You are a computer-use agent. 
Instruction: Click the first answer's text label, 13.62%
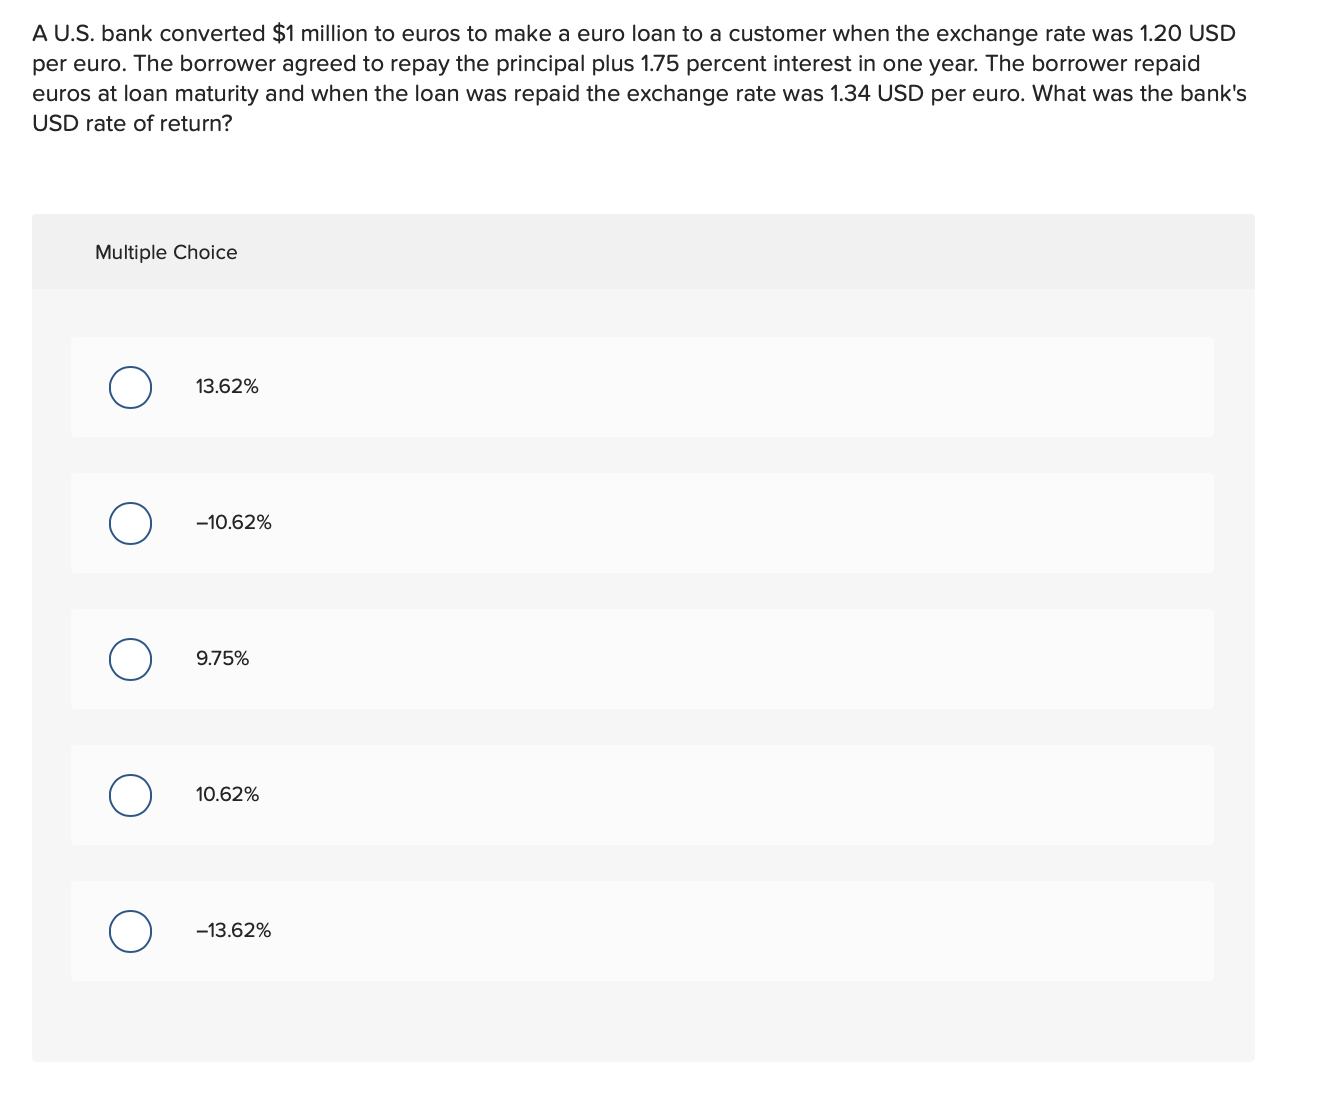(x=227, y=387)
